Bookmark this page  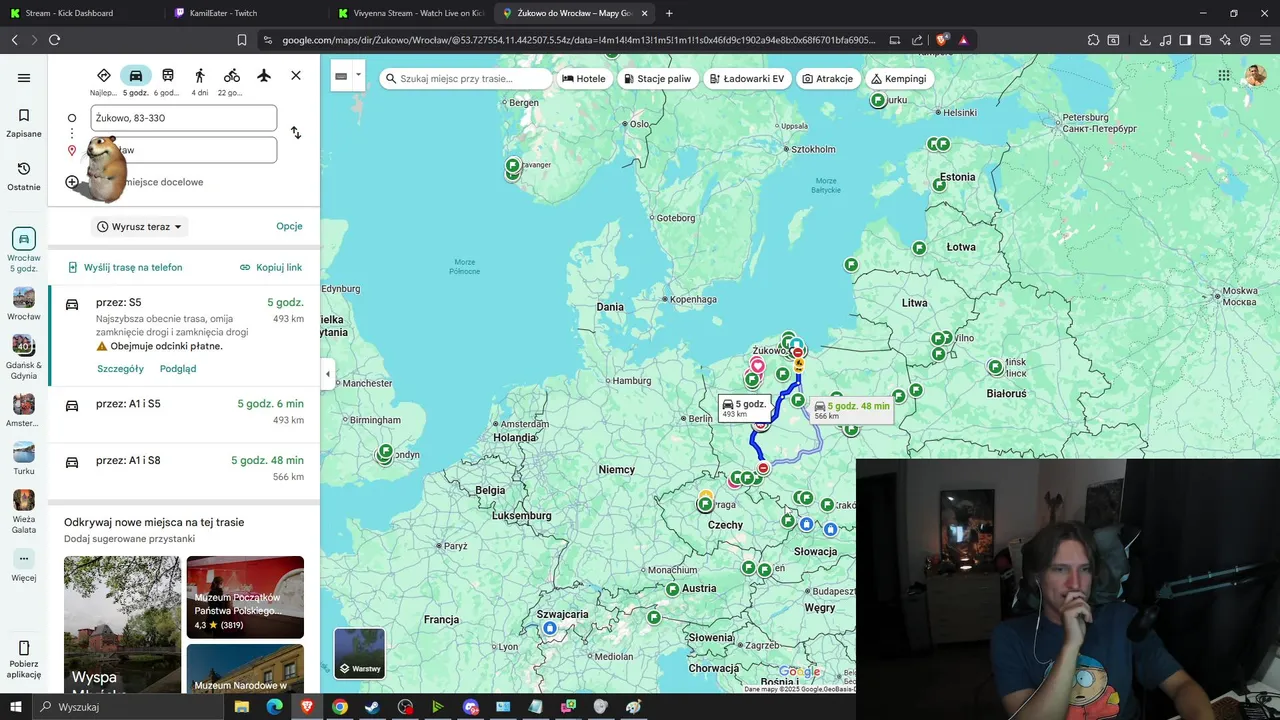tap(242, 40)
